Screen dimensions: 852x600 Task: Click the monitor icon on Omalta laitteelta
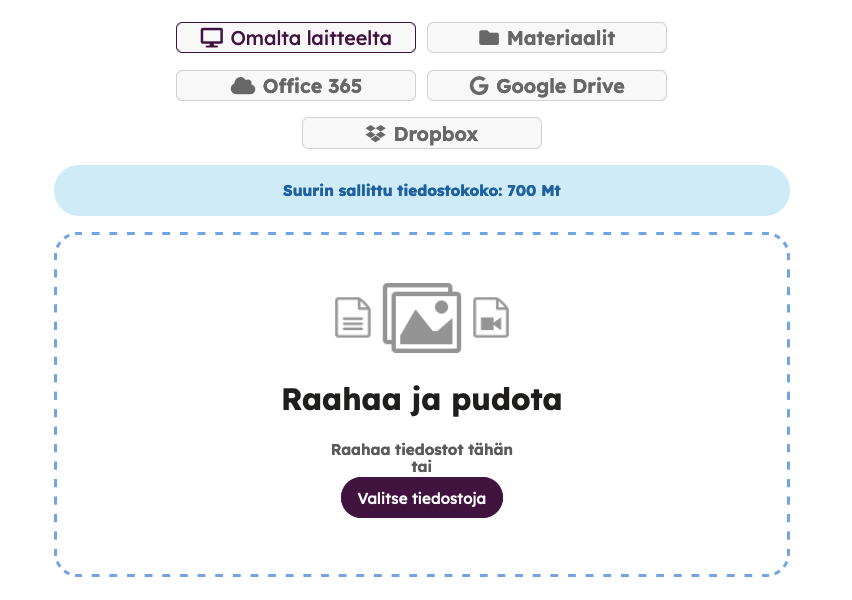click(211, 38)
